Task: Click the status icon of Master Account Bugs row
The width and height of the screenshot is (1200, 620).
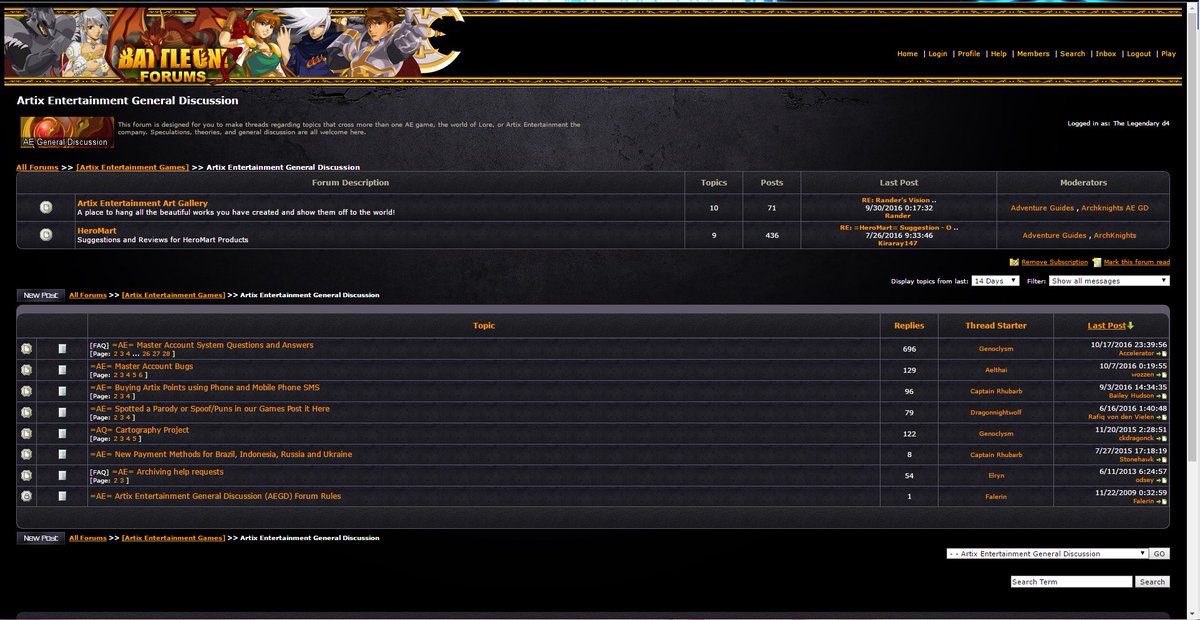Action: (x=26, y=370)
